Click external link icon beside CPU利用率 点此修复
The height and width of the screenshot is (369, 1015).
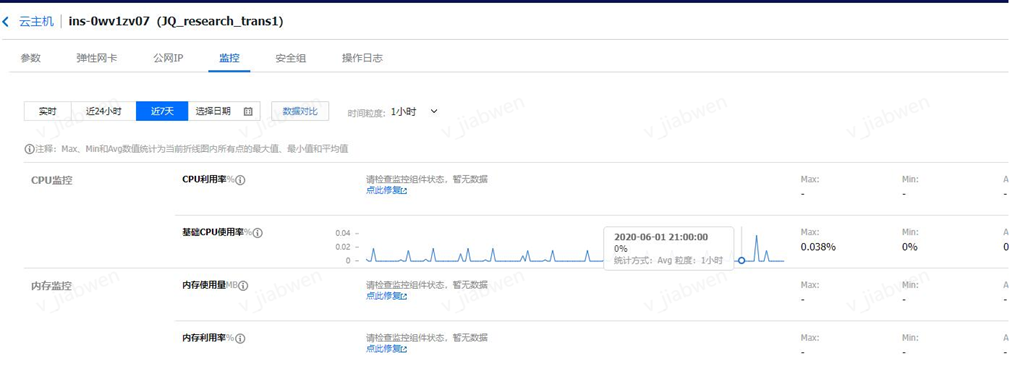click(x=405, y=191)
